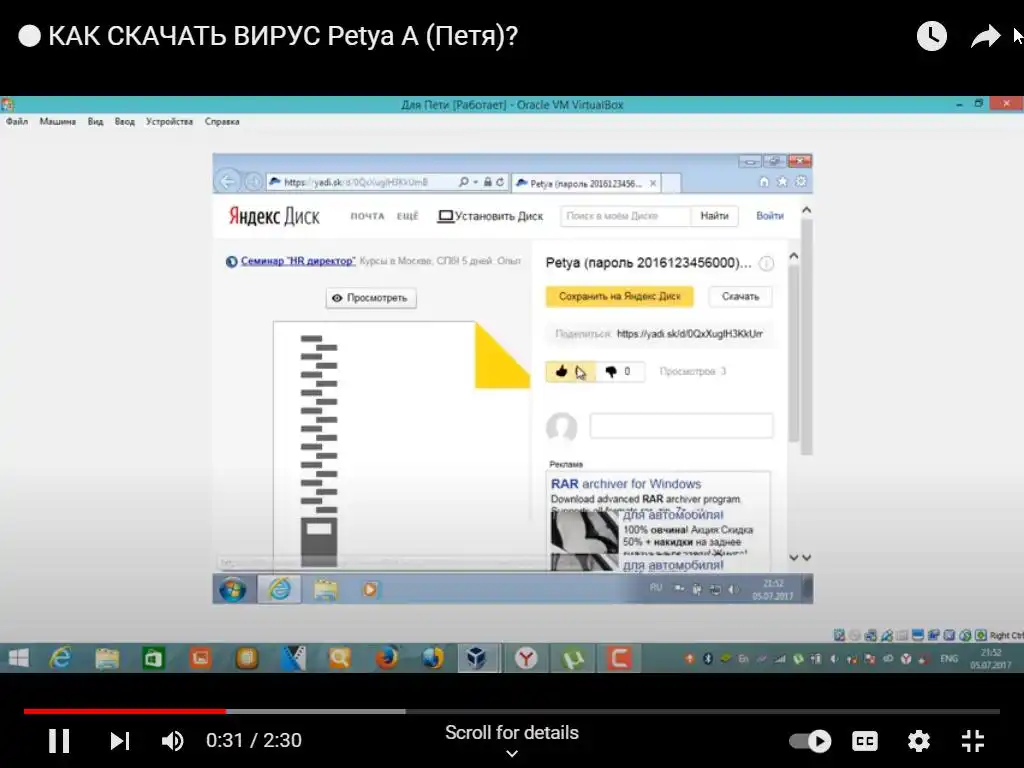Expand Scroll for details chevron
The height and width of the screenshot is (768, 1024).
pyautogui.click(x=512, y=754)
